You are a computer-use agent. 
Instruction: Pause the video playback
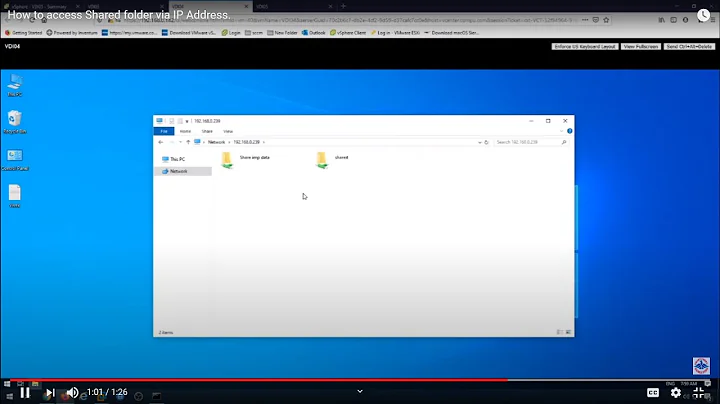coord(25,392)
